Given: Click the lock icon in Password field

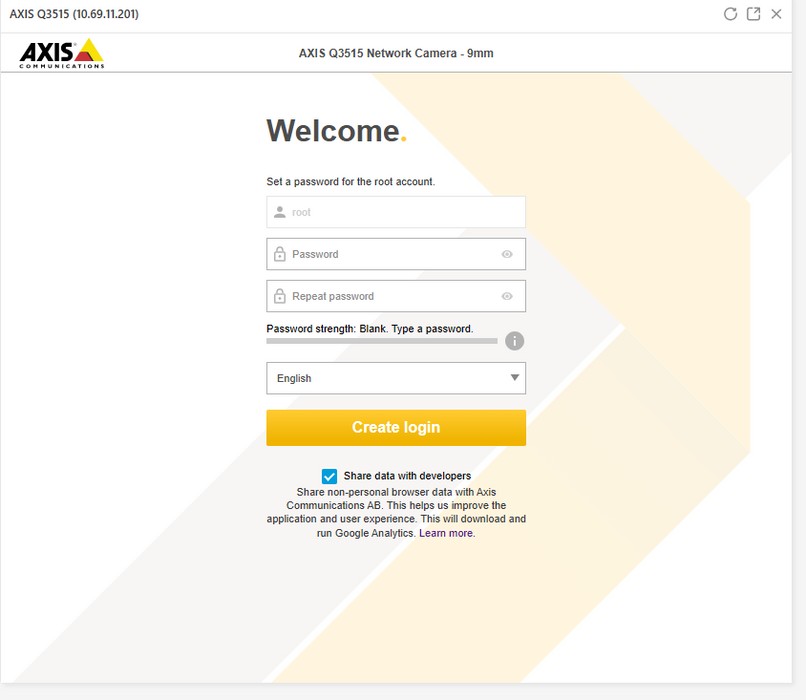Looking at the screenshot, I should 280,253.
